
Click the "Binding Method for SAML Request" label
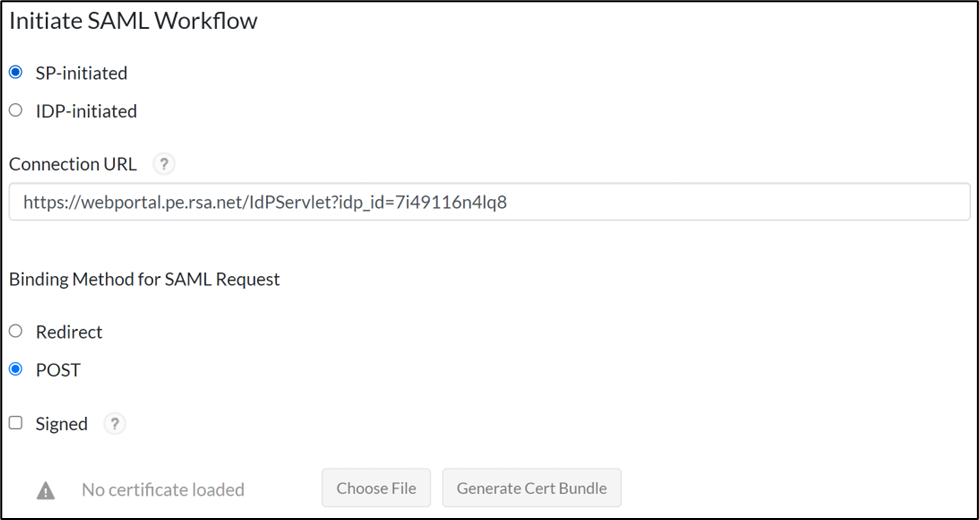144,279
